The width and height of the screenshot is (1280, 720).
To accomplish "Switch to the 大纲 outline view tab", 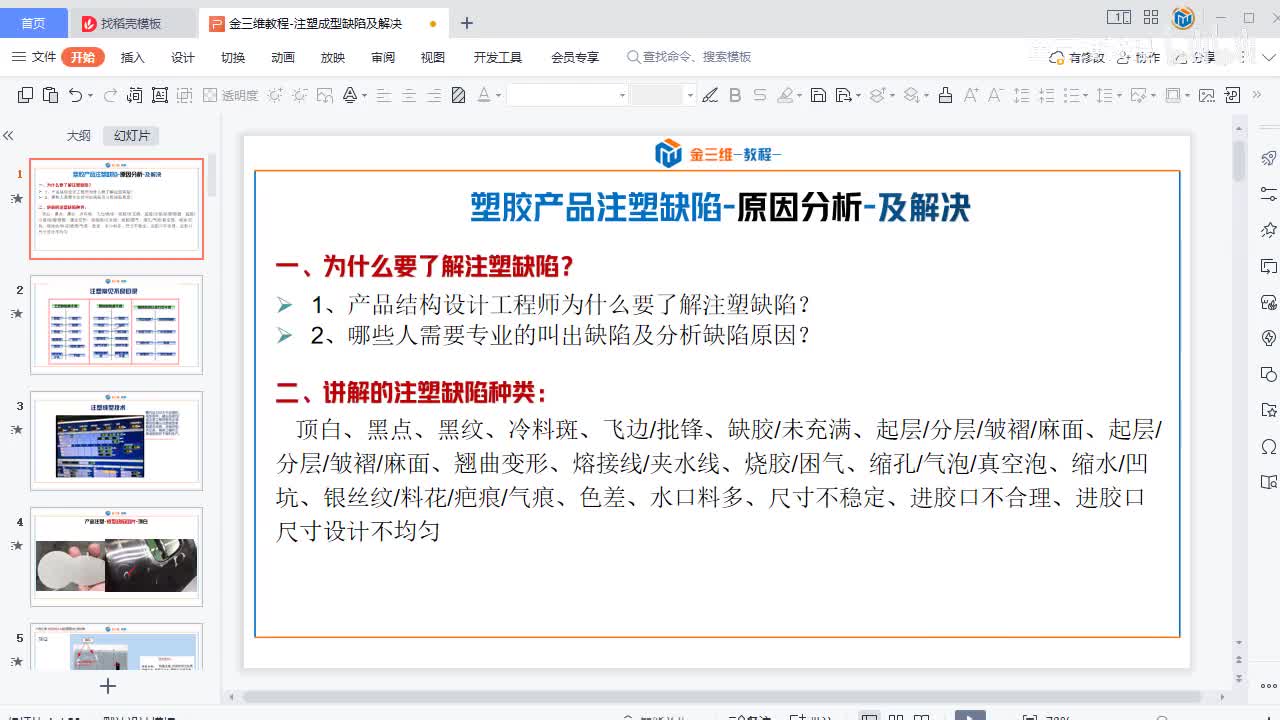I will pyautogui.click(x=79, y=135).
